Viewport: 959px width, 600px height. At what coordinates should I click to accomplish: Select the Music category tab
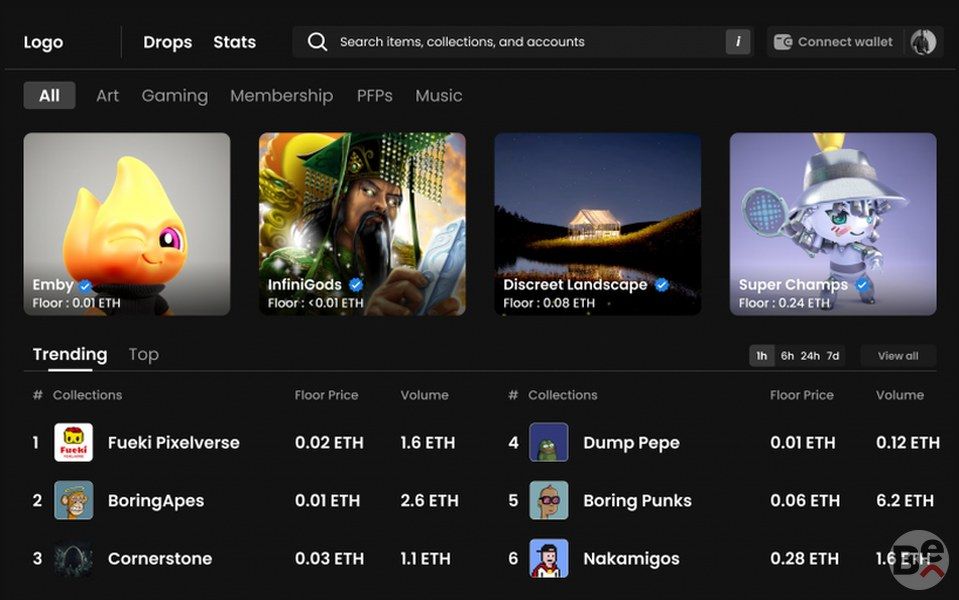coord(438,96)
